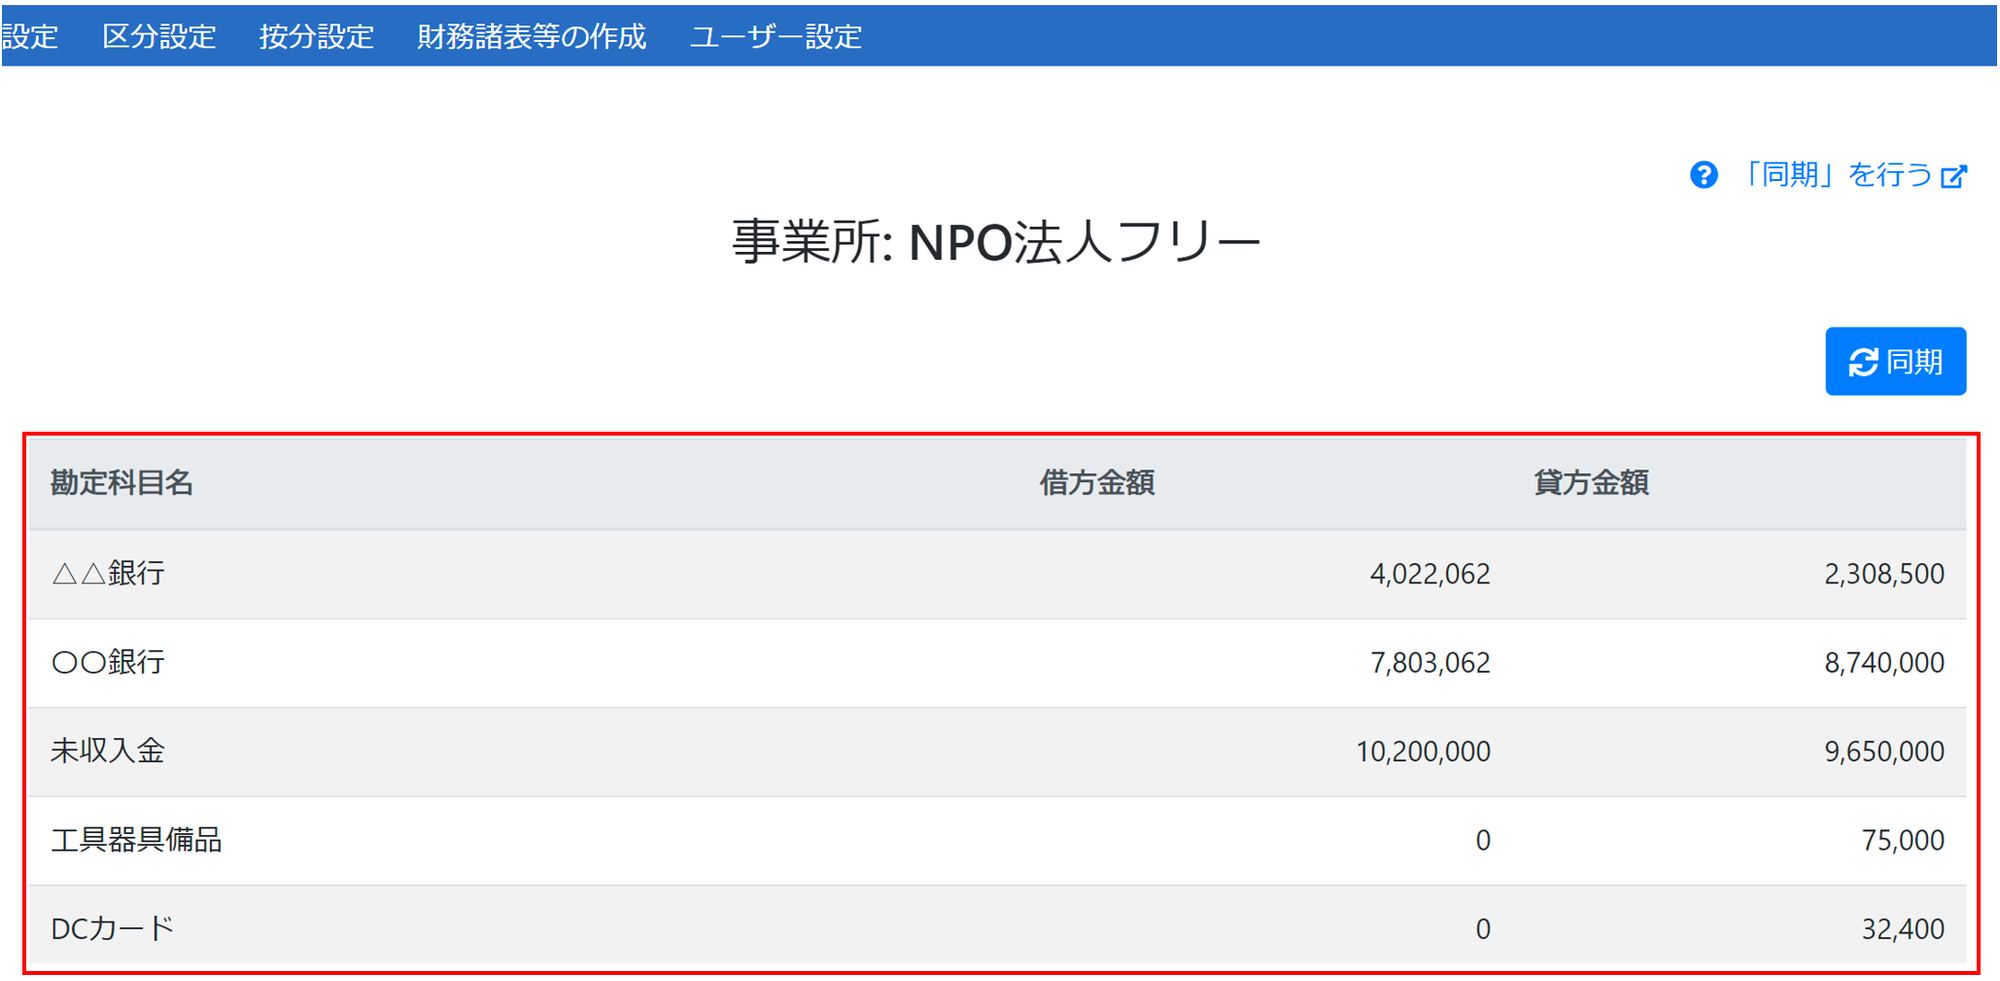
Task: Click the blue question mark help icon
Action: point(1704,175)
